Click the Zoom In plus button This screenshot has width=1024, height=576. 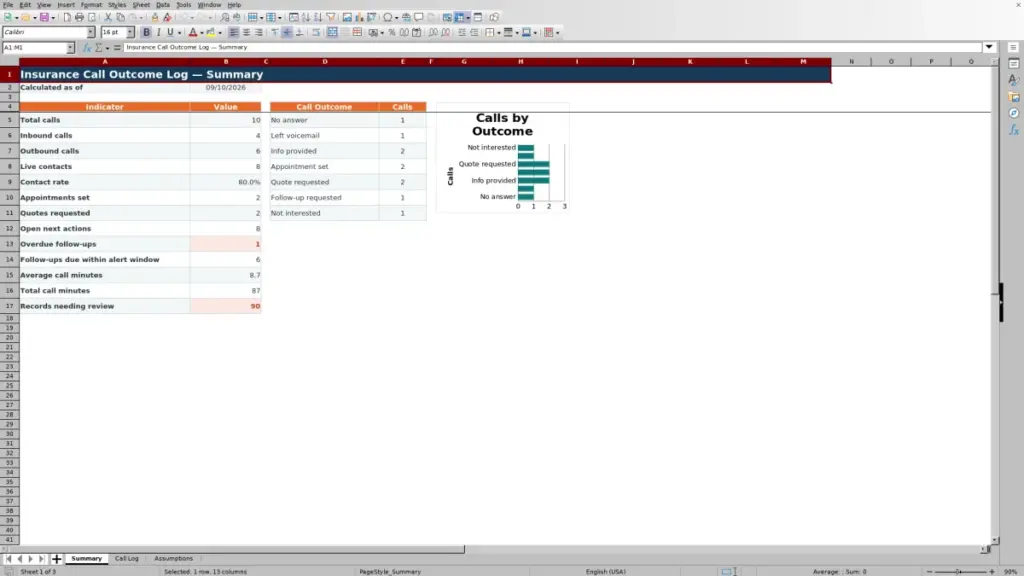991,571
